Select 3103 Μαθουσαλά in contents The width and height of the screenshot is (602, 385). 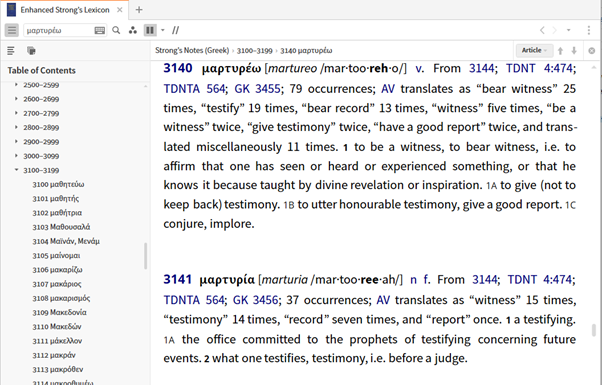tap(61, 227)
